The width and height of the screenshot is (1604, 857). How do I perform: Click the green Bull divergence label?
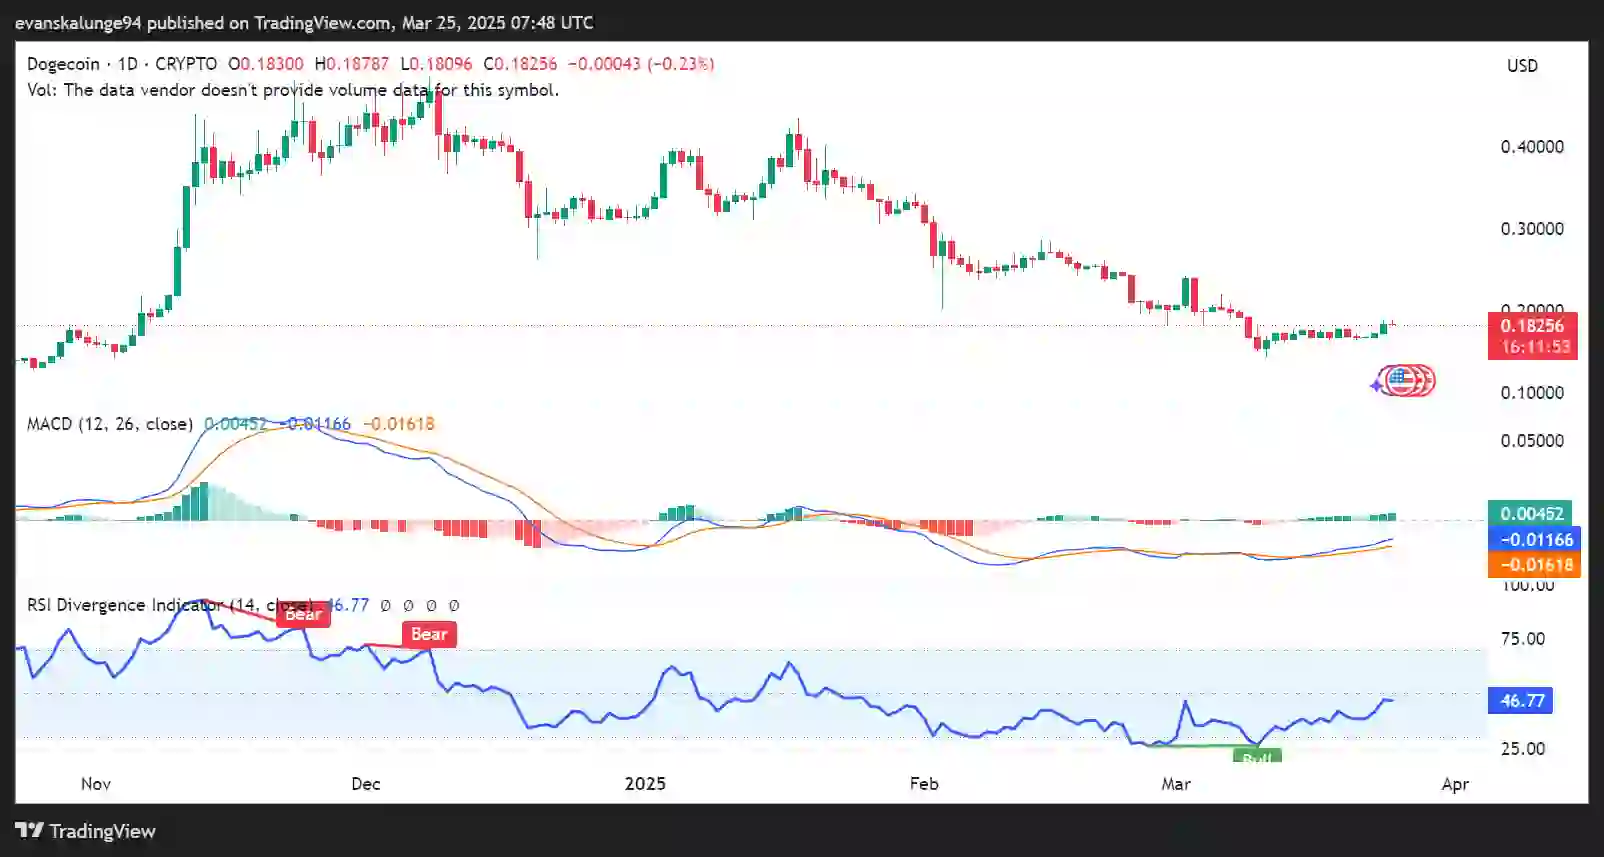pos(1257,757)
